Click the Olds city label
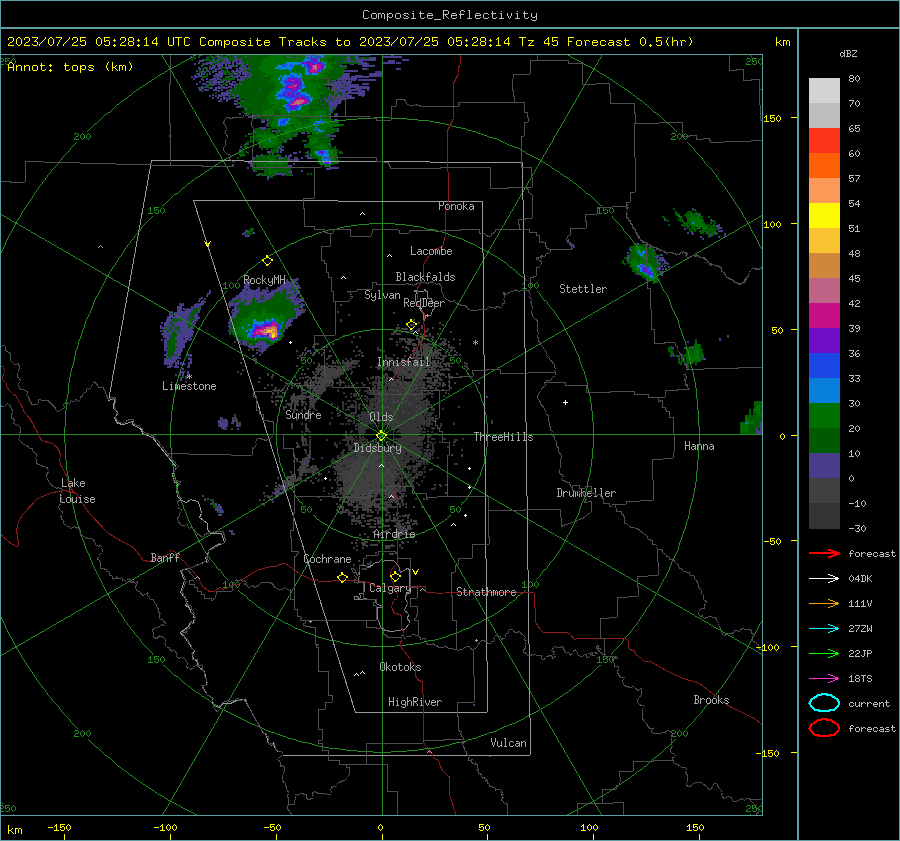 pyautogui.click(x=381, y=417)
